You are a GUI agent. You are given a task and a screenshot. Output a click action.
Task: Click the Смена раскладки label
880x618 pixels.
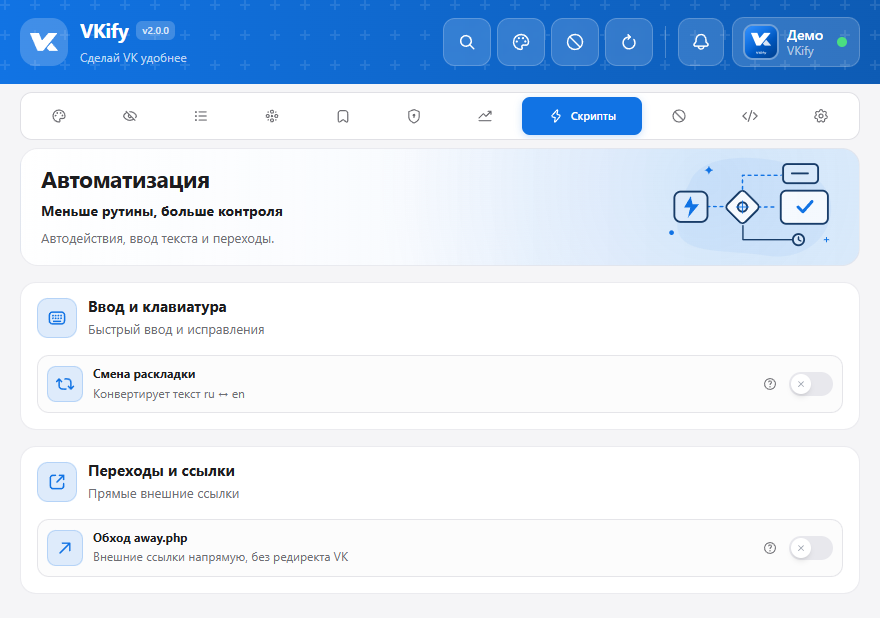pos(144,374)
